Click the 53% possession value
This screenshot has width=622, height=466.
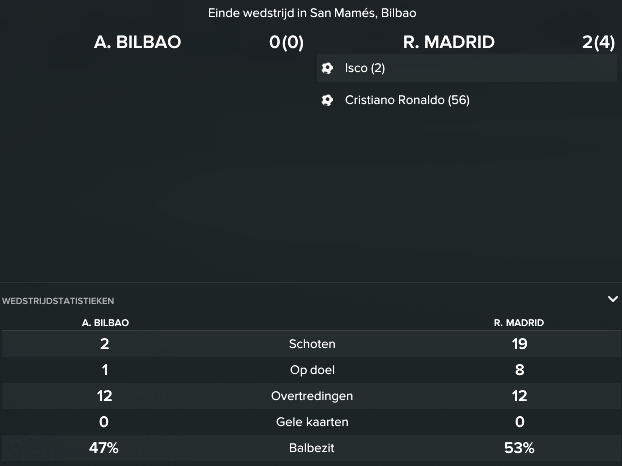(x=519, y=448)
